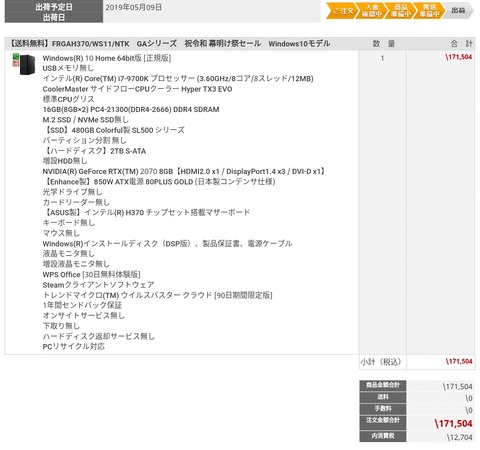Click the 発送準備中 progress step

(x=429, y=10)
